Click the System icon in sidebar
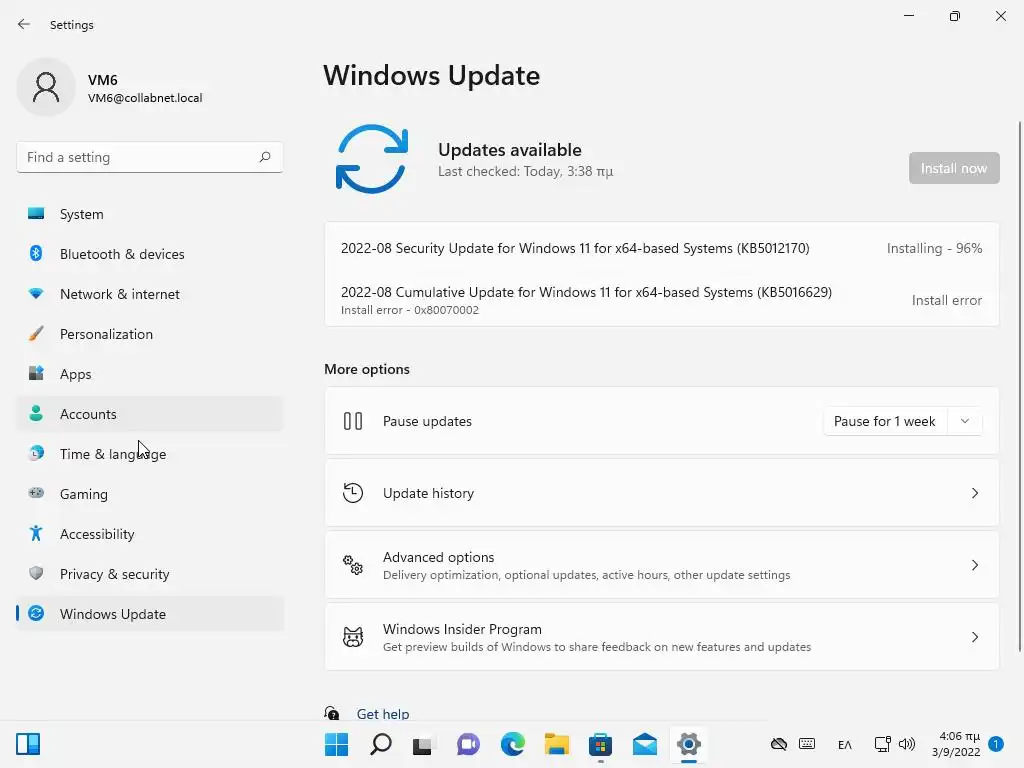This screenshot has height=768, width=1024. coord(36,214)
